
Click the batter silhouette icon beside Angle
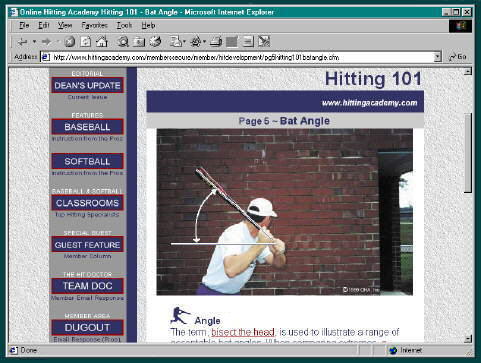[x=180, y=315]
